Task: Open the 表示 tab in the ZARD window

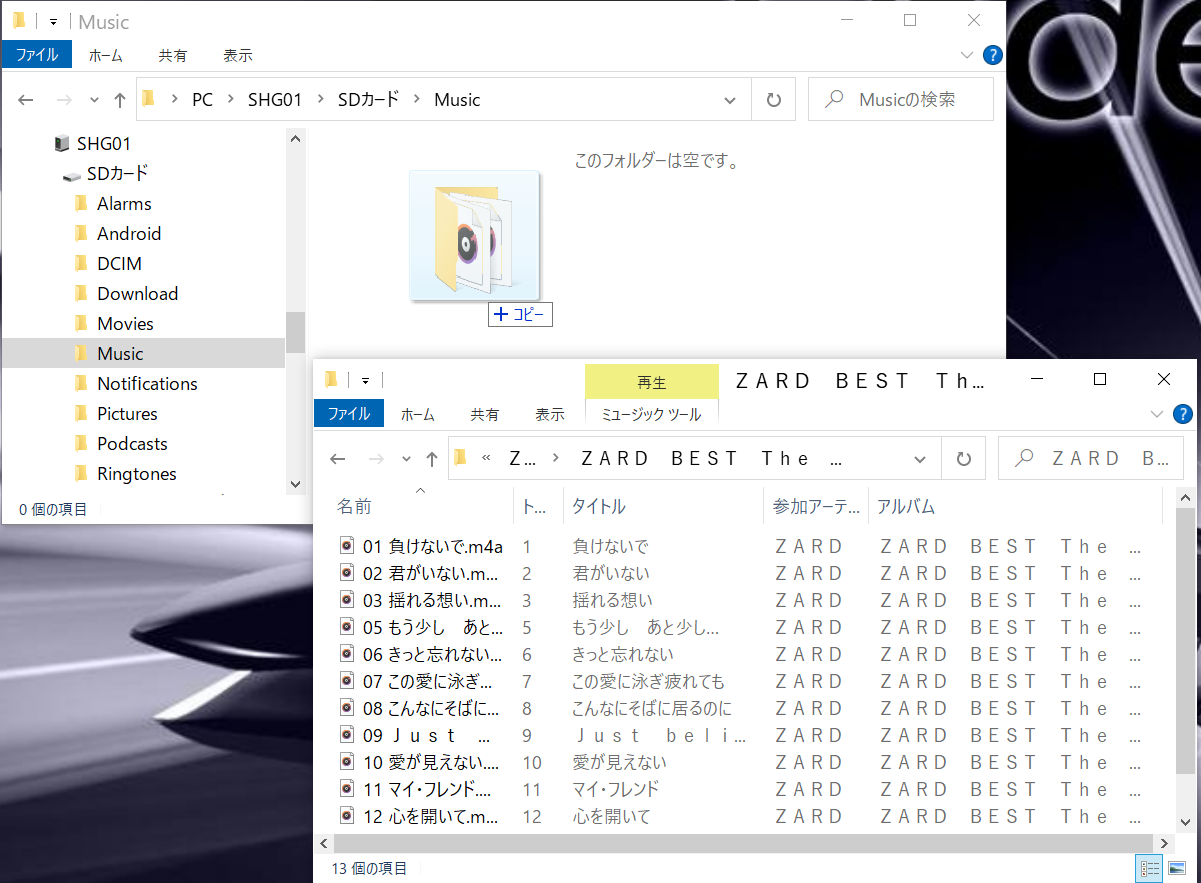Action: (550, 413)
